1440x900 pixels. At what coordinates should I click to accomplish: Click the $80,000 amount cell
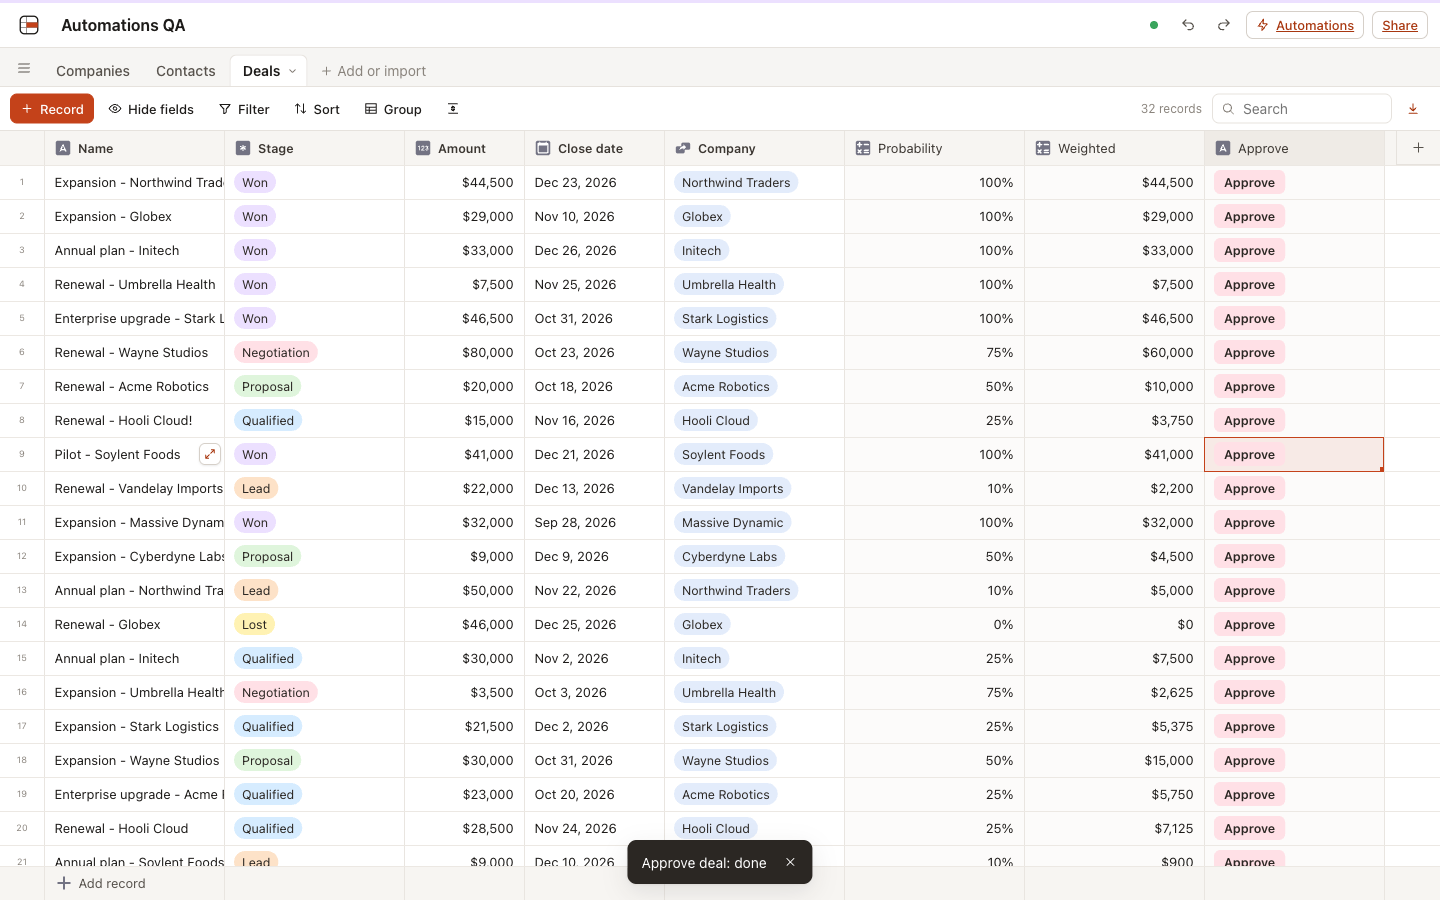tap(465, 352)
